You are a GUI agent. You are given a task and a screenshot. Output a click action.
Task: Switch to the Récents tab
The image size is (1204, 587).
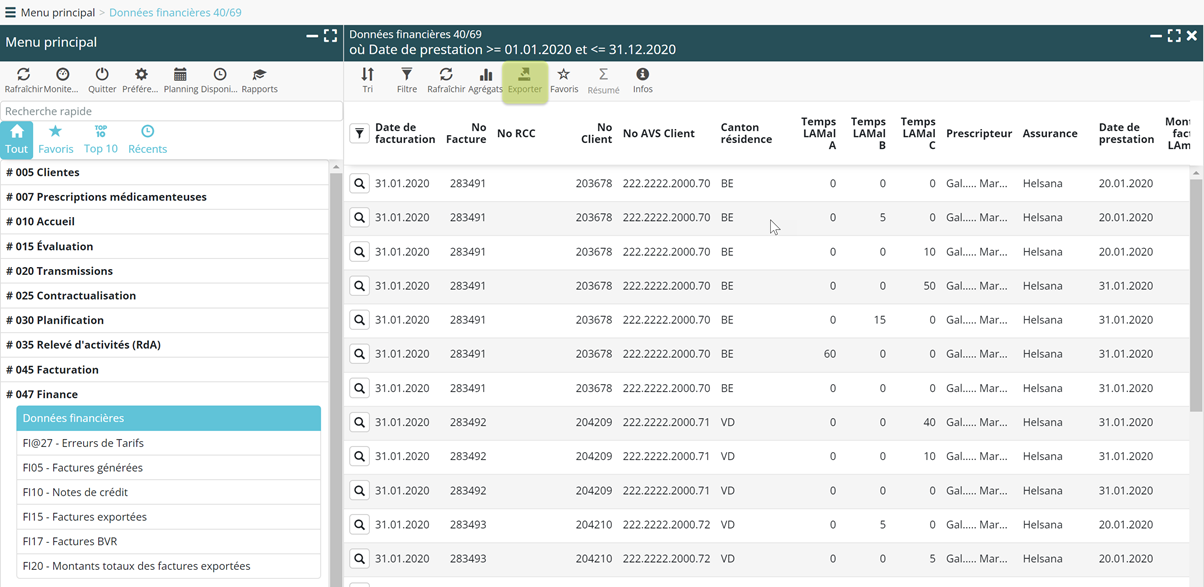(147, 140)
